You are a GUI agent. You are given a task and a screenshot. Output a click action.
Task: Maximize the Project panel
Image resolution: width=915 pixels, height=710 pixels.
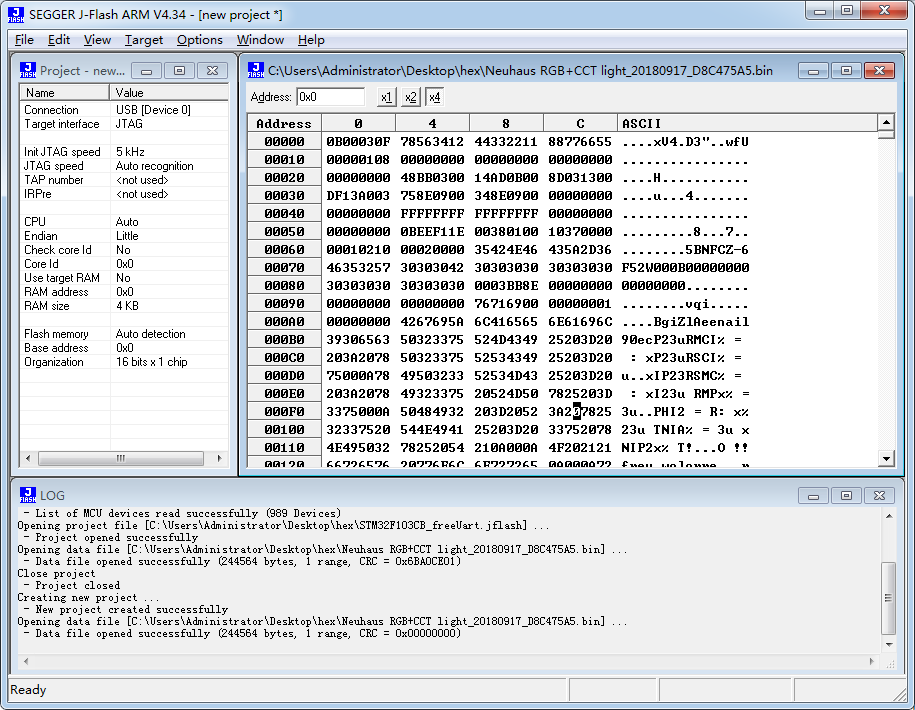(180, 71)
